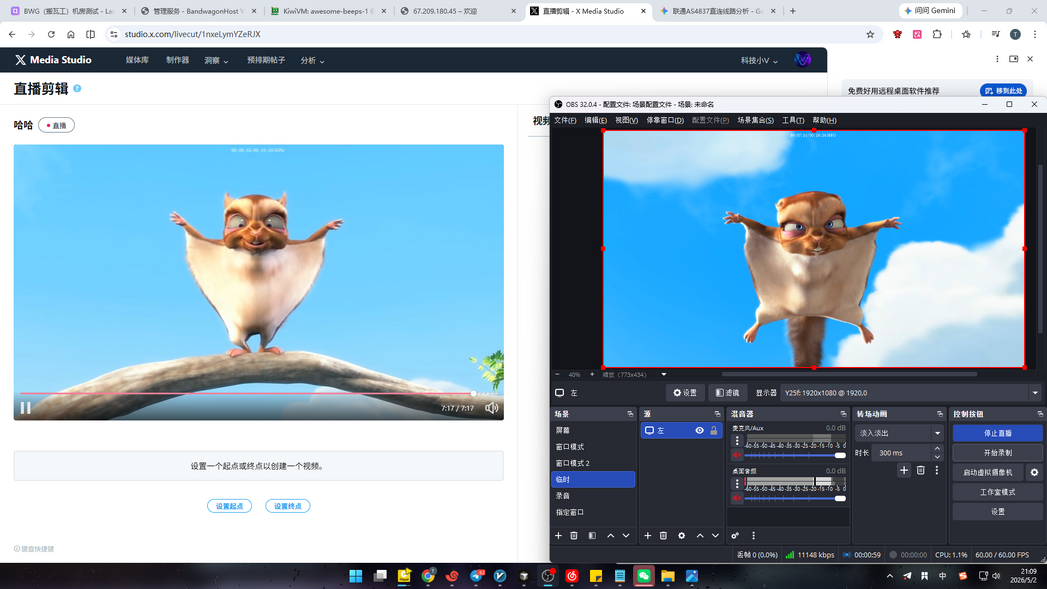Unmute the 麦克风/Aux channel speaker icon

(737, 455)
